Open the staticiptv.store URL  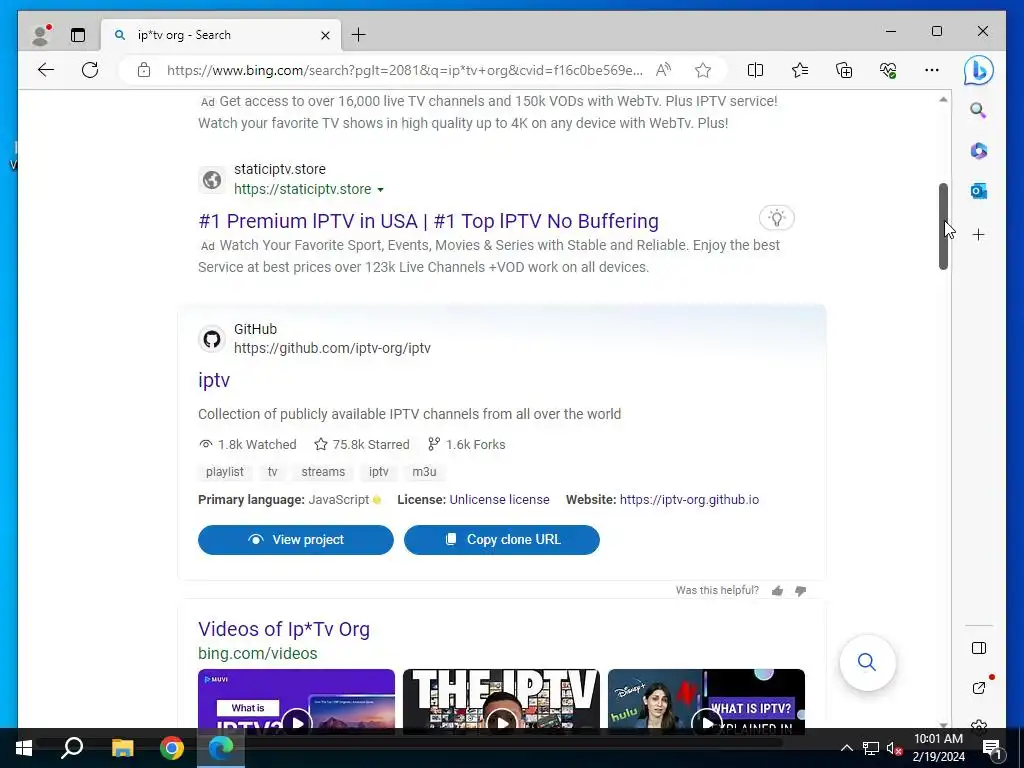(302, 189)
